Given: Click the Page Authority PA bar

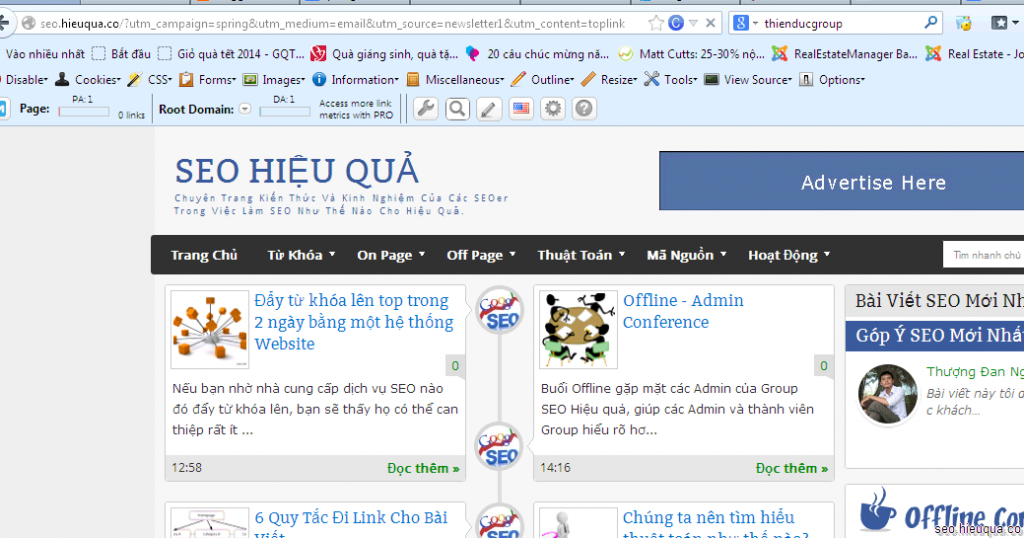Looking at the screenshot, I should [84, 111].
